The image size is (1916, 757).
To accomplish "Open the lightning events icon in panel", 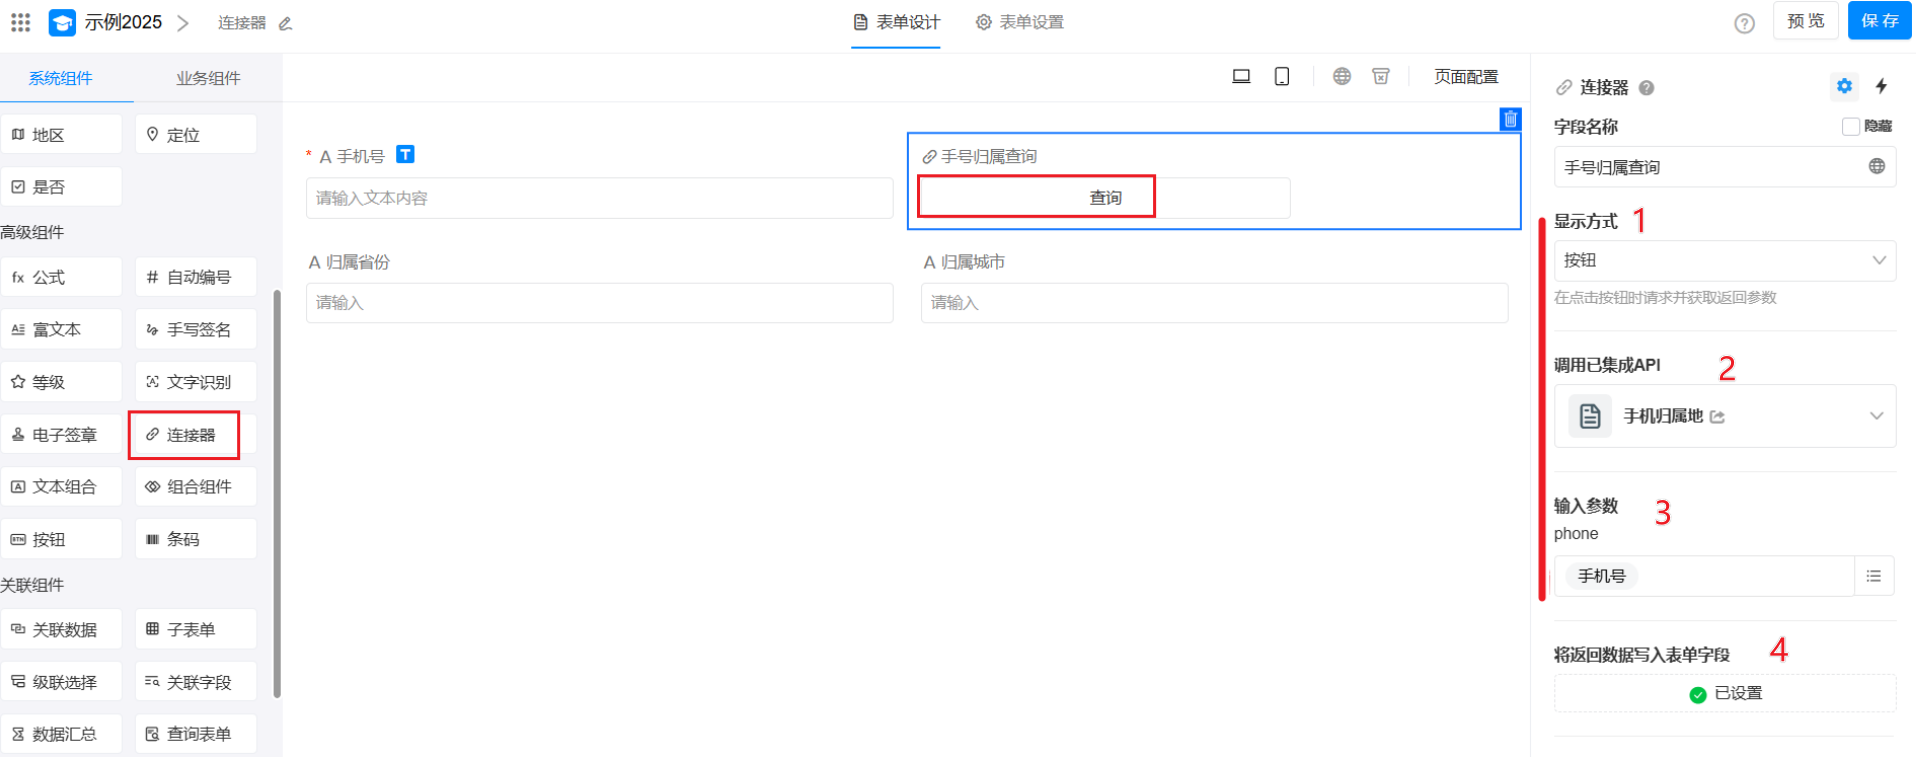I will click(1881, 86).
